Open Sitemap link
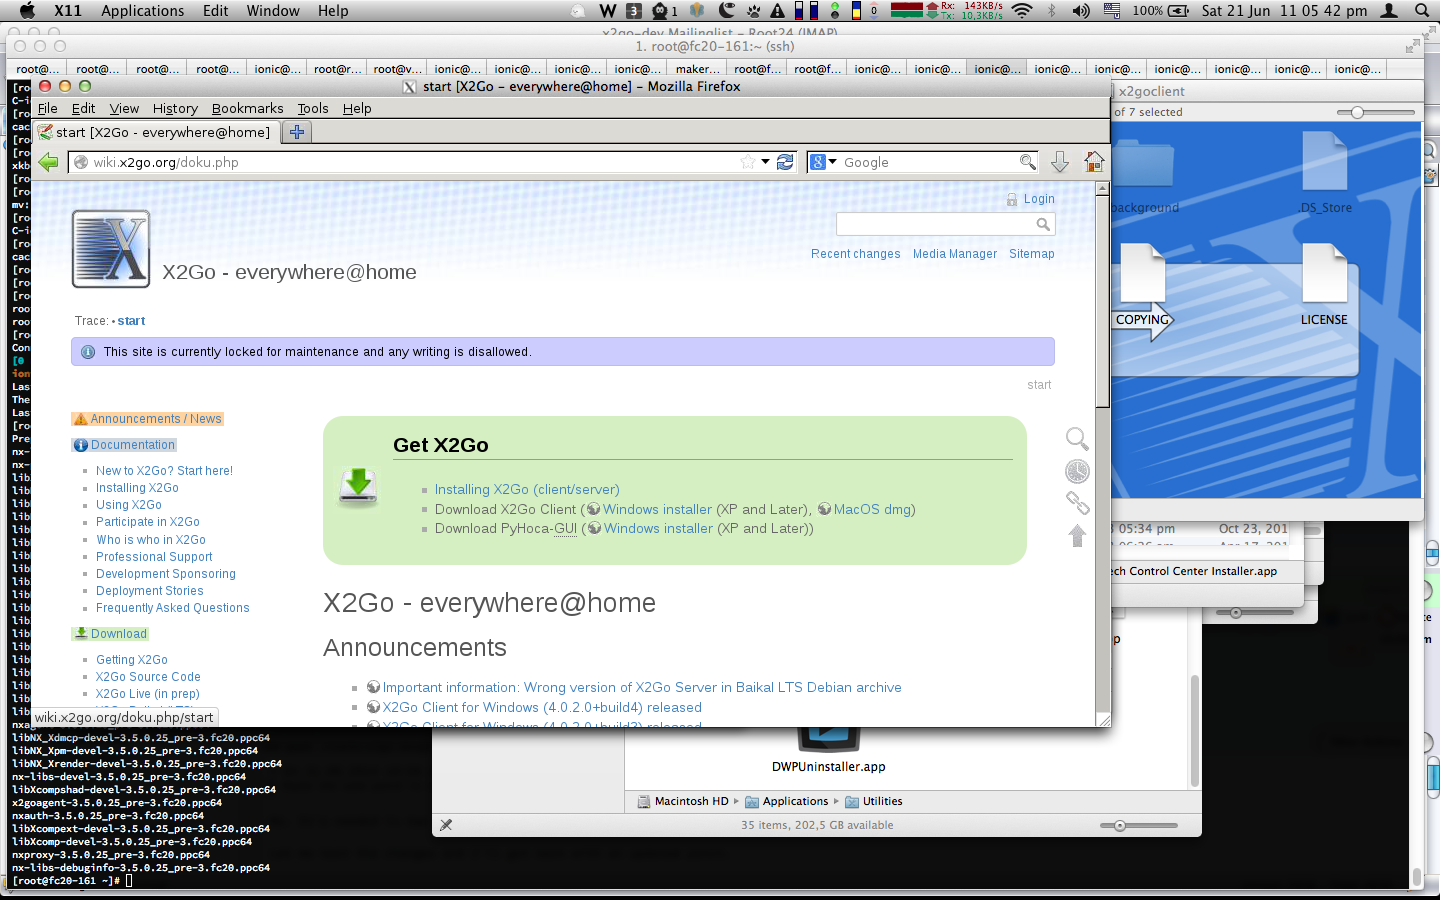Image resolution: width=1440 pixels, height=900 pixels. [x=1031, y=254]
